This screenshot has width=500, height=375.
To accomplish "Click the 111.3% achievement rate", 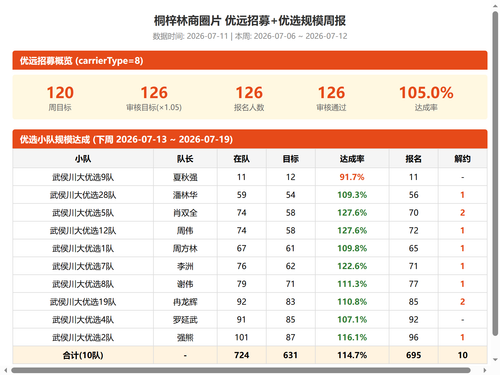I will coord(352,284).
